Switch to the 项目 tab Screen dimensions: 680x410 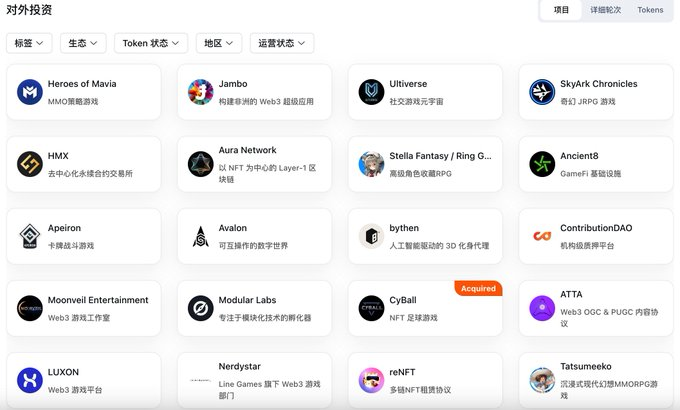[561, 10]
